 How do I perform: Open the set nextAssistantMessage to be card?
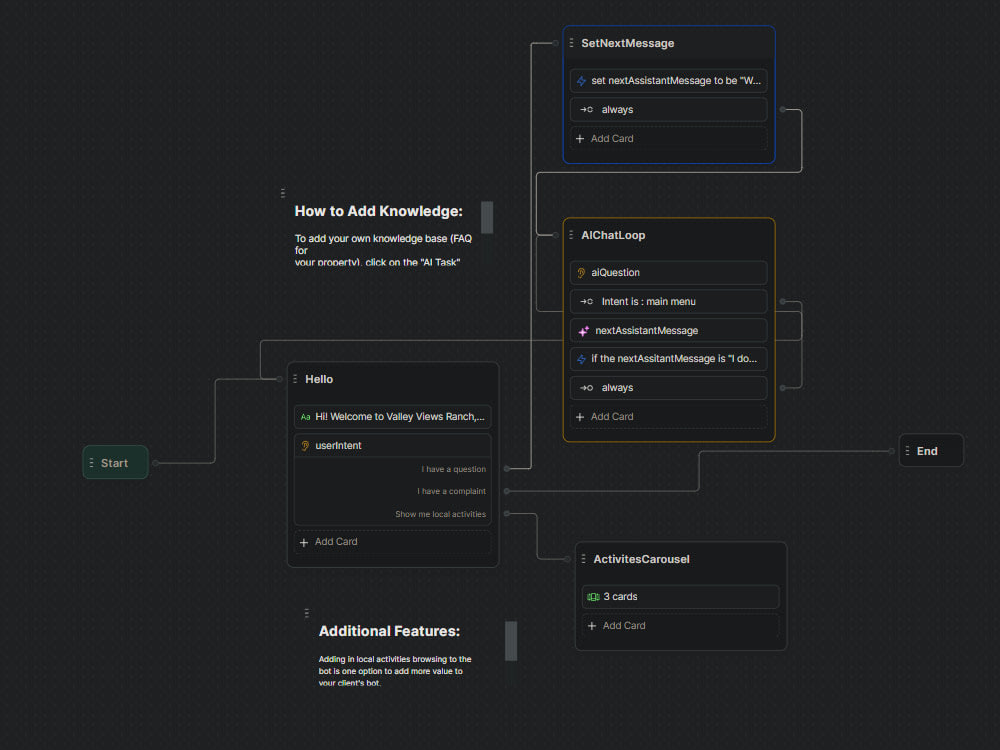668,81
